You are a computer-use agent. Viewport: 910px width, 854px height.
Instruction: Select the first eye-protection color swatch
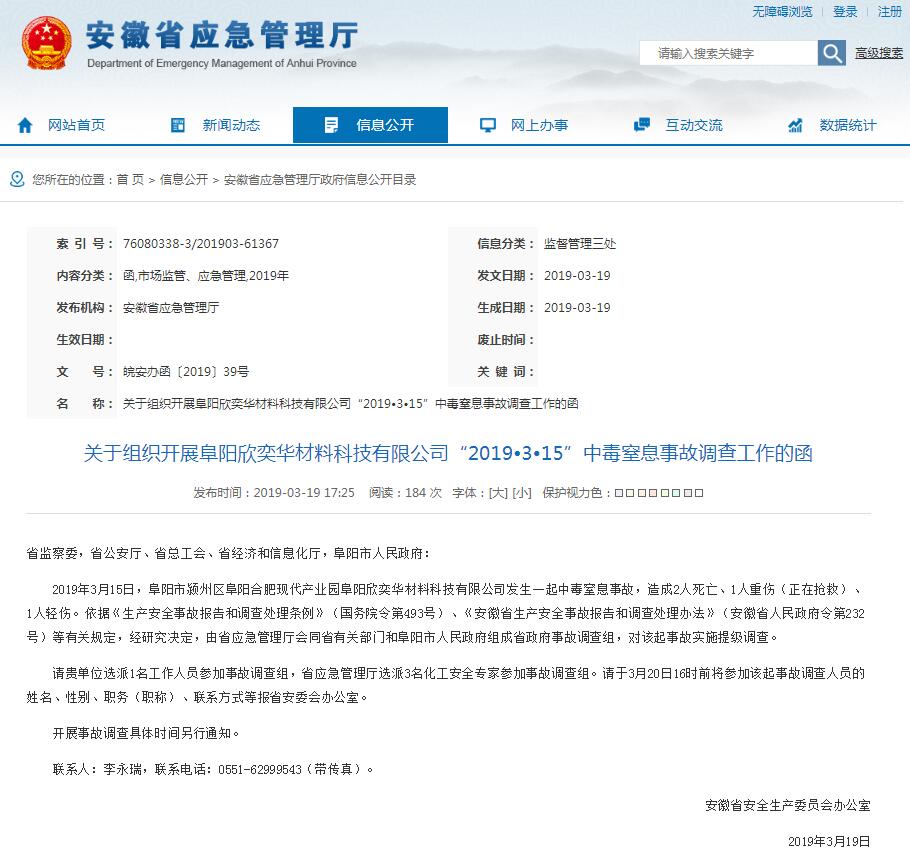coord(619,493)
